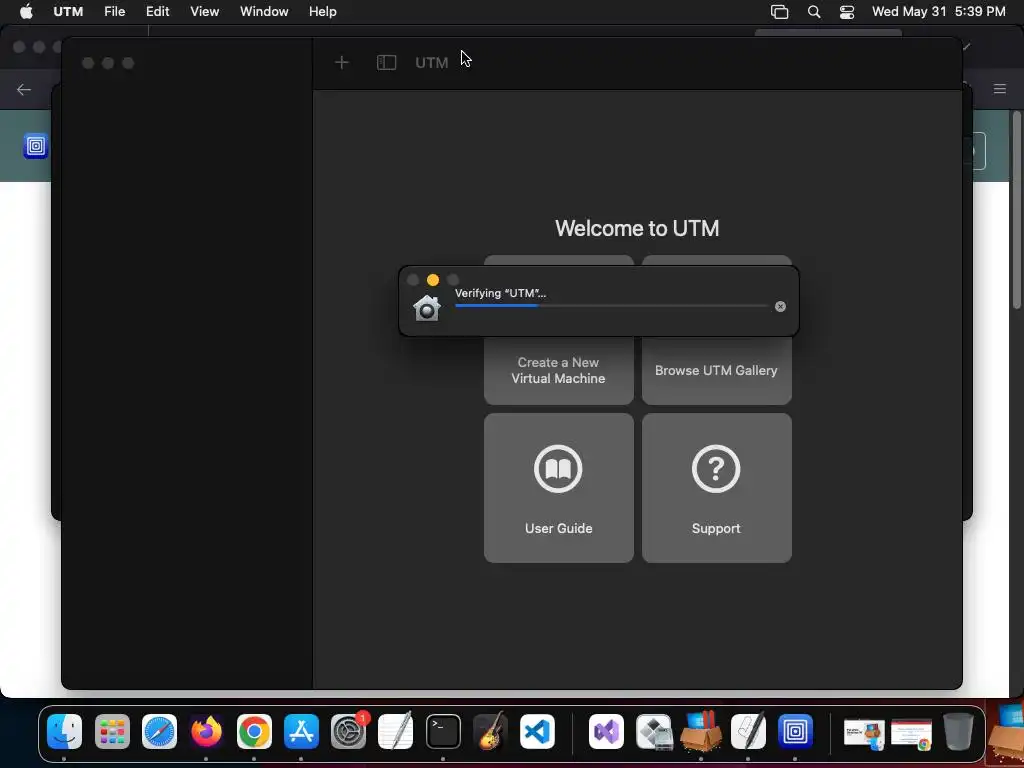Image resolution: width=1024 pixels, height=768 pixels.
Task: Open the Apple menu
Action: click(x=26, y=12)
